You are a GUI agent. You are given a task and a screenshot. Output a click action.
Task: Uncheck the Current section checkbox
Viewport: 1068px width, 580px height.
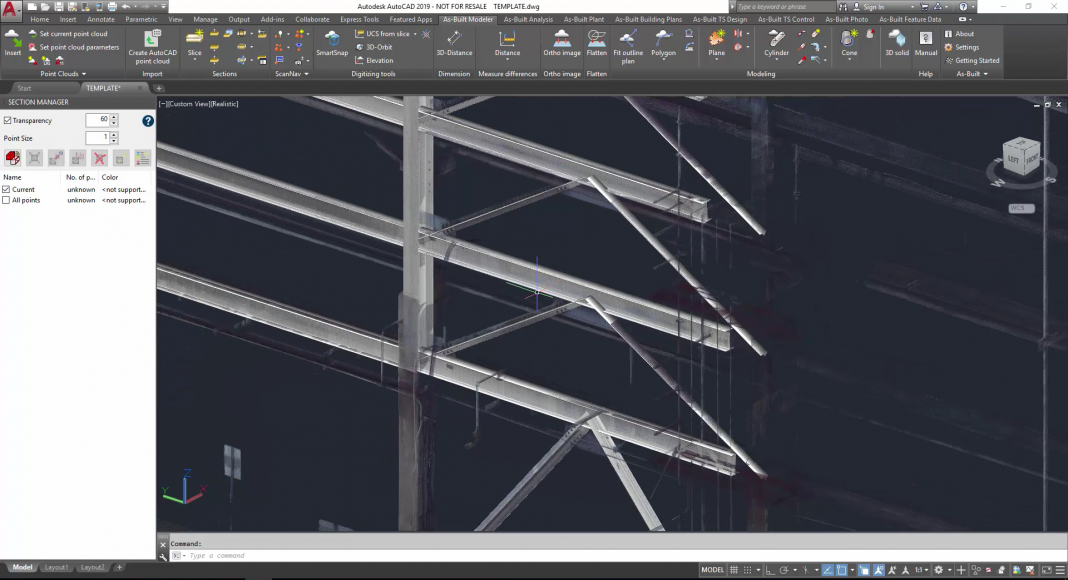coord(6,189)
